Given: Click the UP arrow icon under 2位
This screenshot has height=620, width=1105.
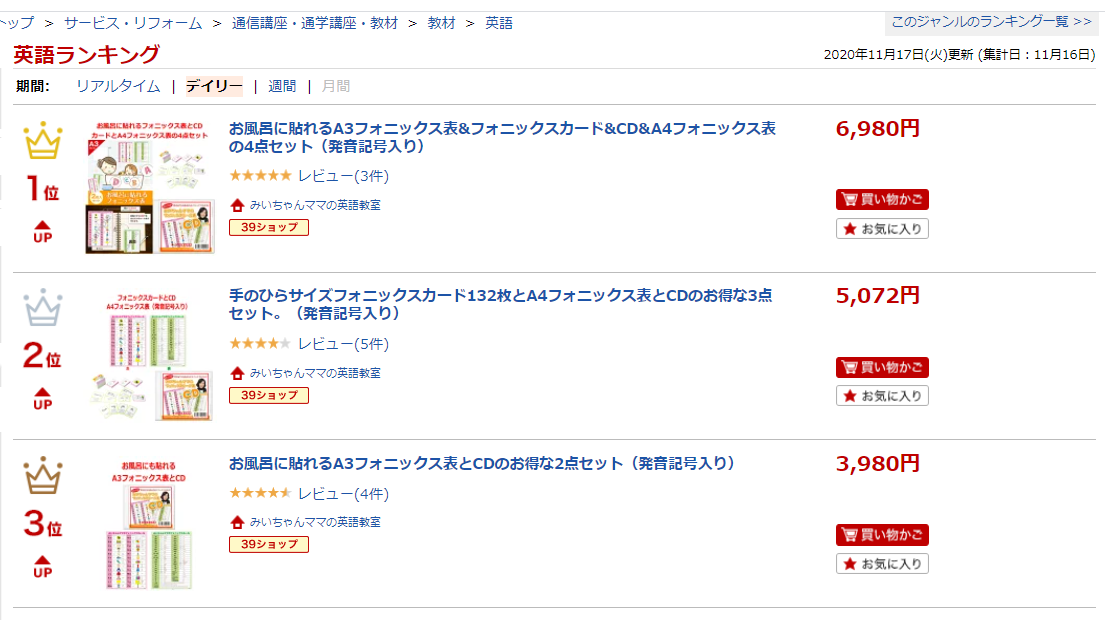Looking at the screenshot, I should pos(43,399).
